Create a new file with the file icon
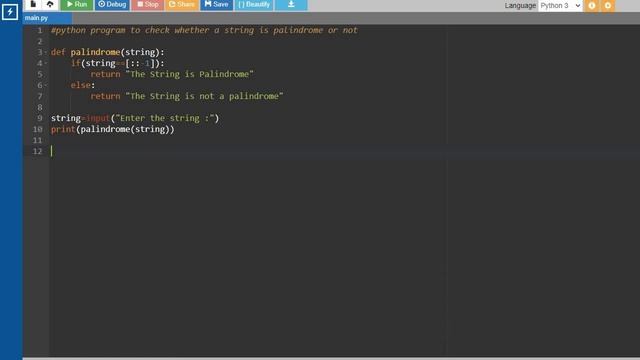 (x=33, y=4)
